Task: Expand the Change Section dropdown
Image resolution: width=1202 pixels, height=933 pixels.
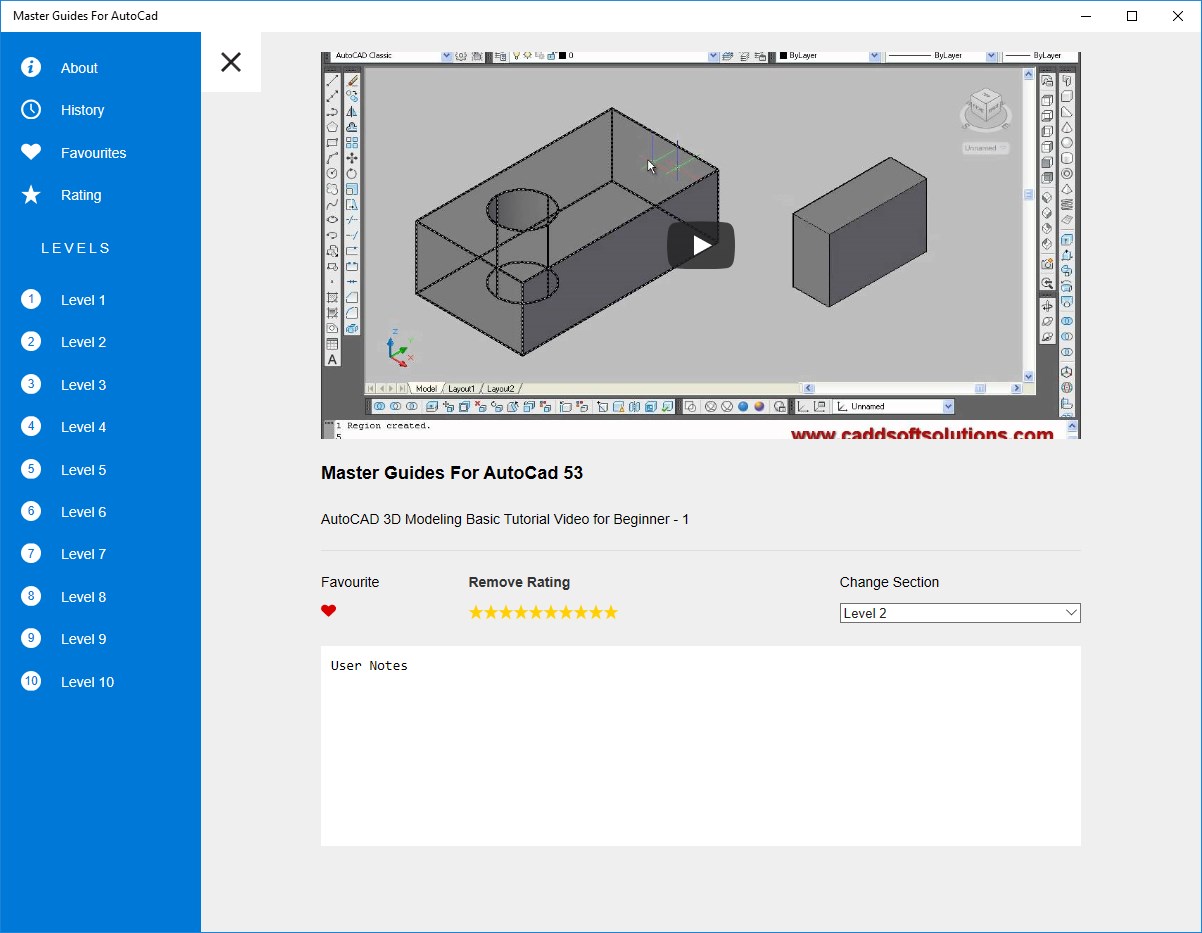Action: click(960, 613)
